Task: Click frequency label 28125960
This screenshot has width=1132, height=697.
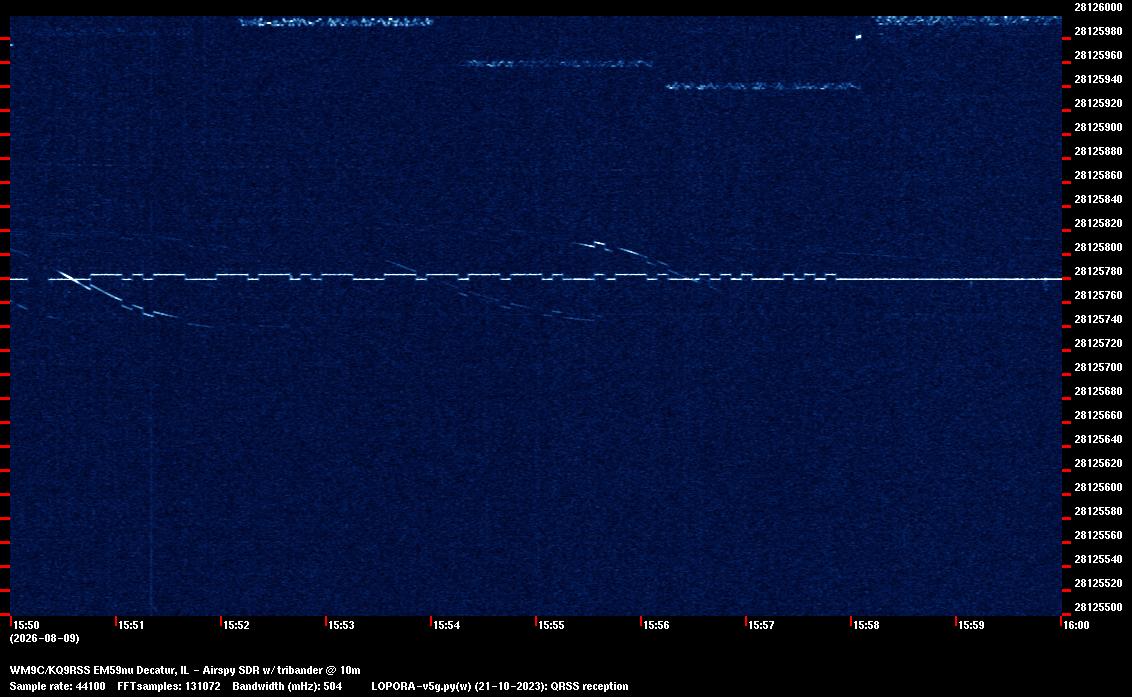Action: point(1098,55)
